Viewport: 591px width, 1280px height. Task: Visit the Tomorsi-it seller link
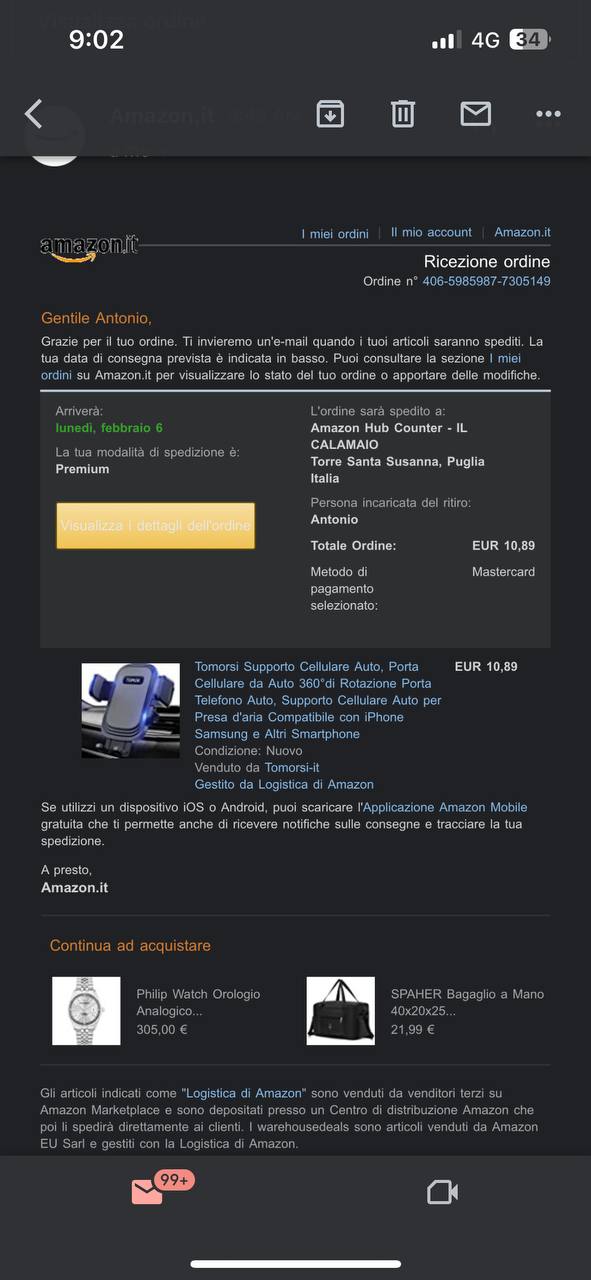tap(292, 768)
